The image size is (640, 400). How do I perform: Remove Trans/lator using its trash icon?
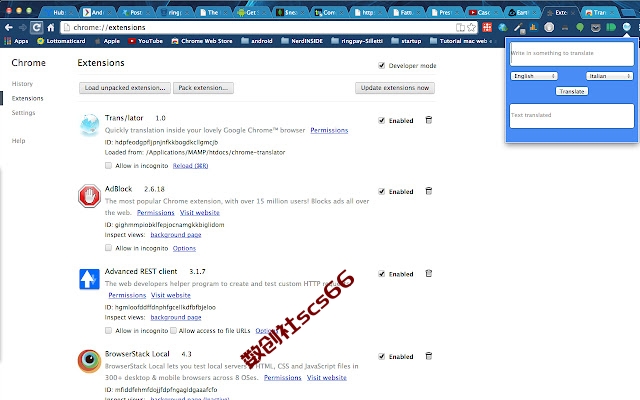pos(429,120)
